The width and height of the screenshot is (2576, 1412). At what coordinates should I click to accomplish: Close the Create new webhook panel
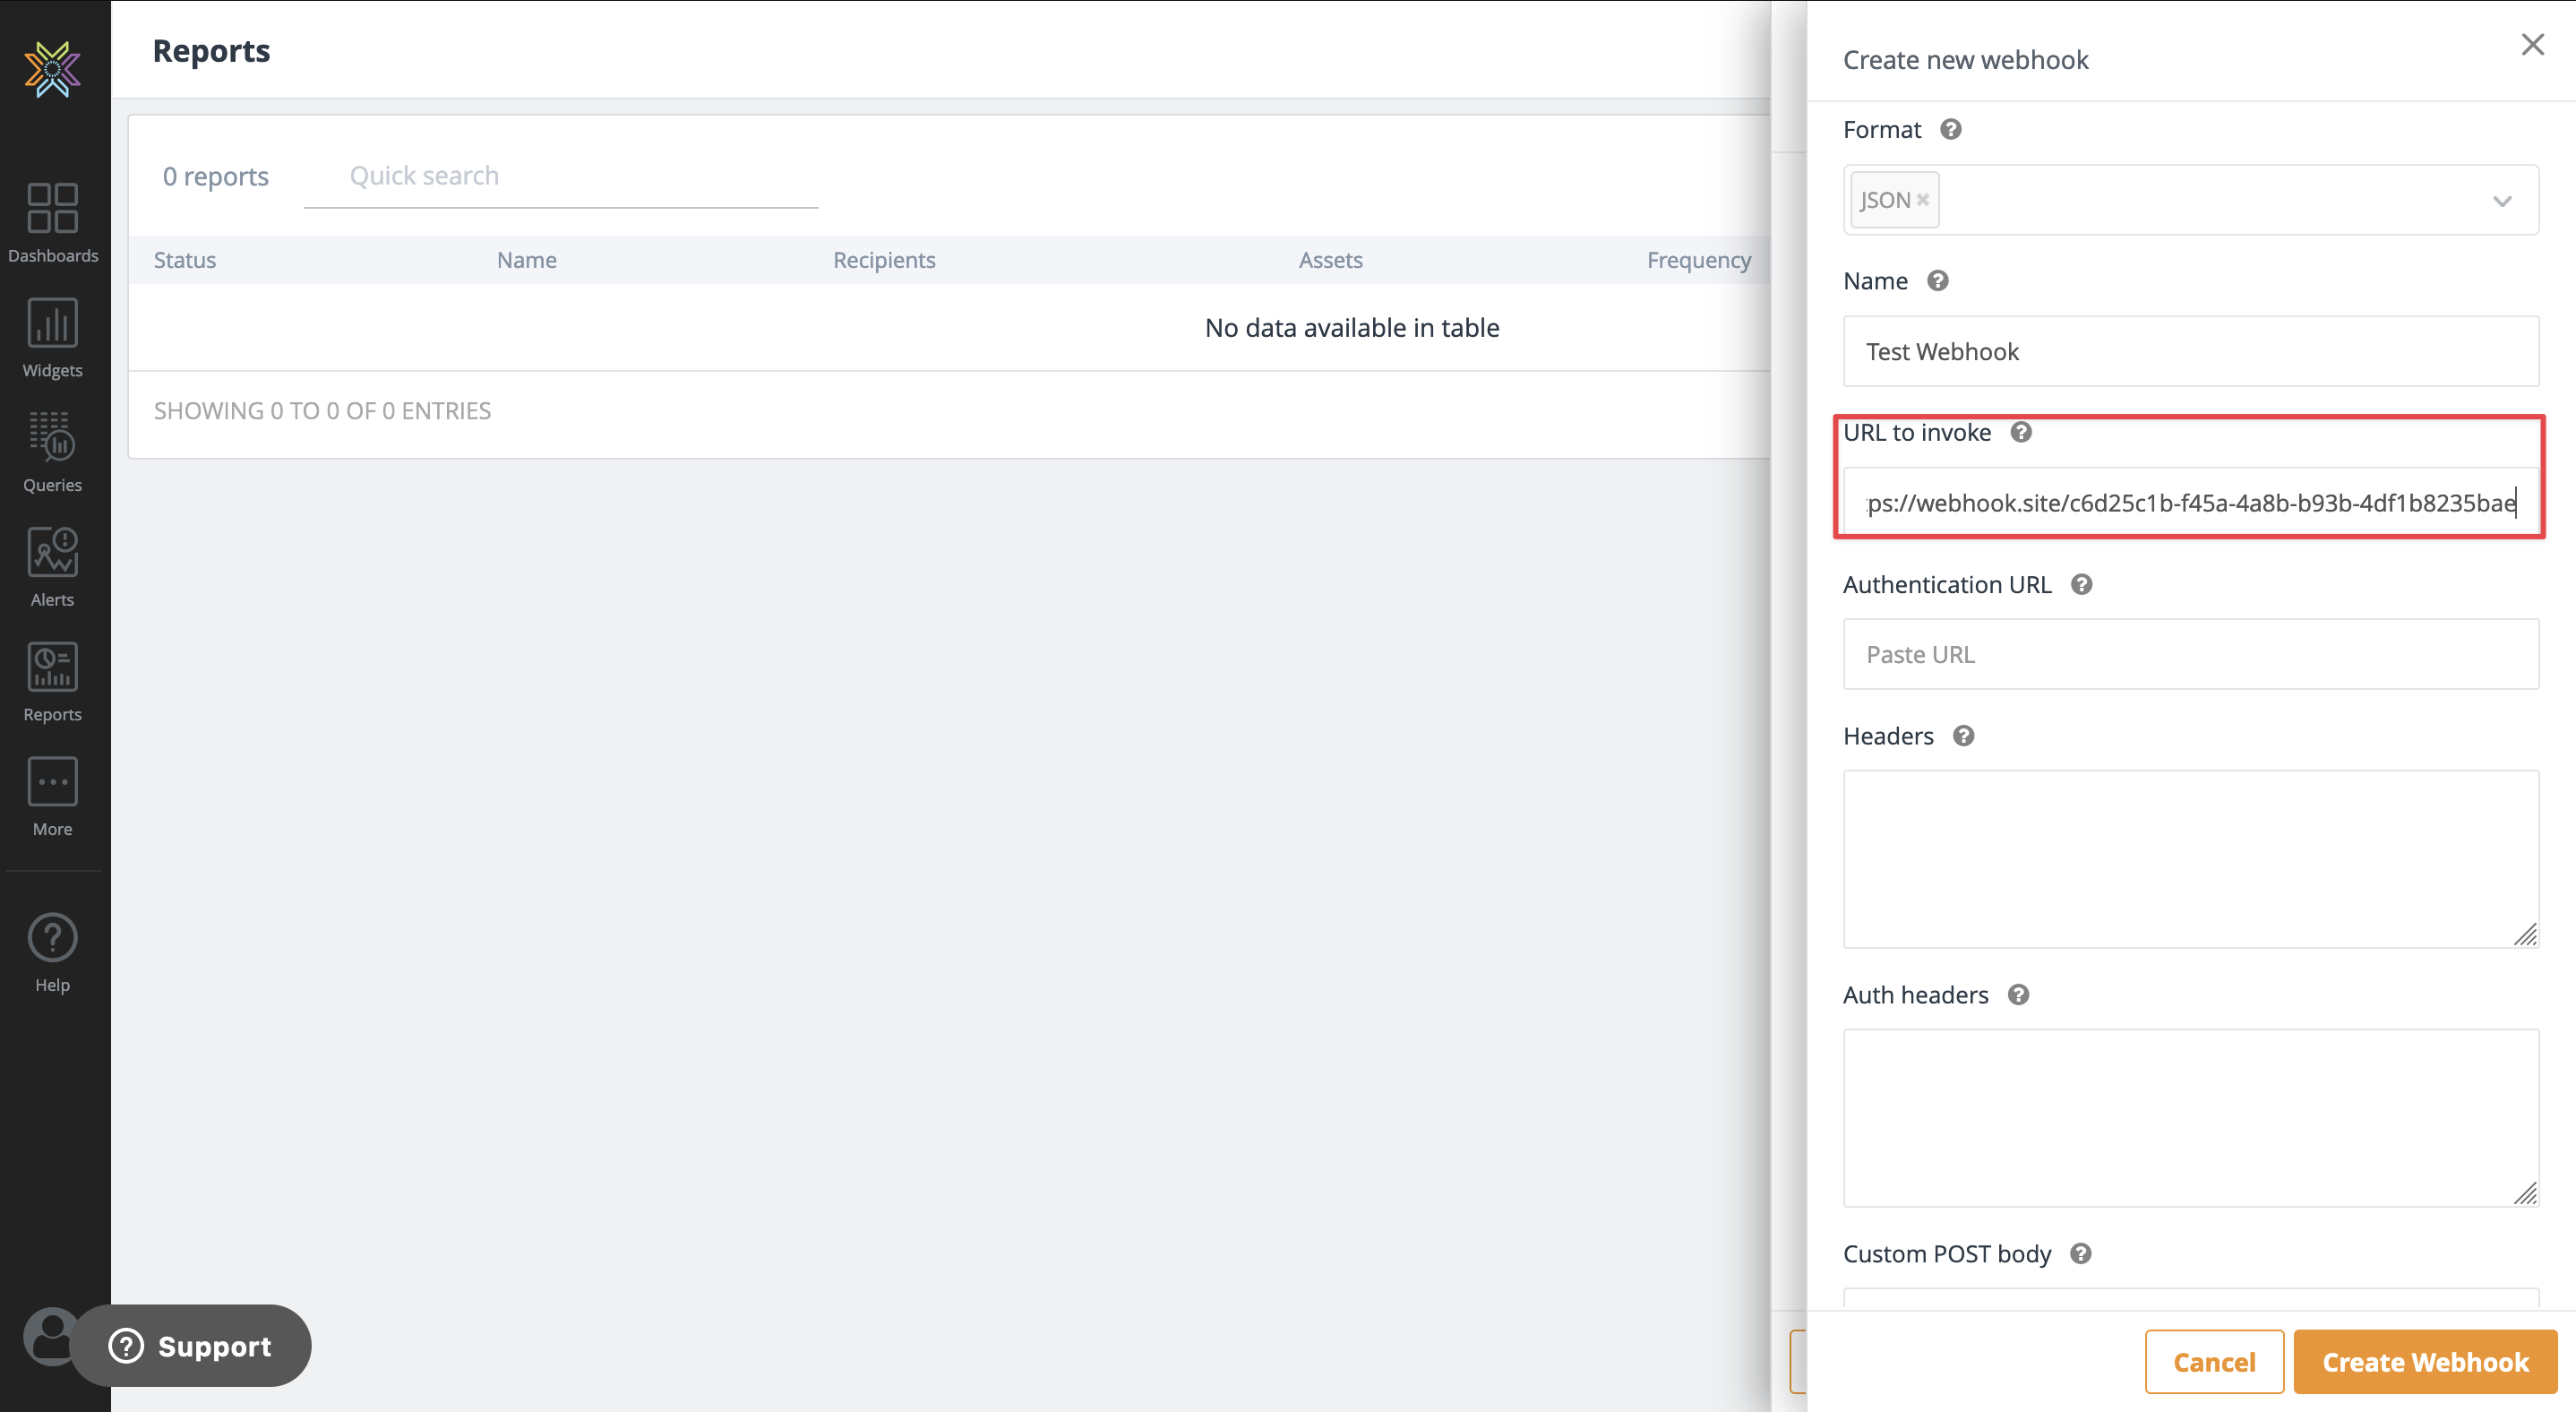2532,45
